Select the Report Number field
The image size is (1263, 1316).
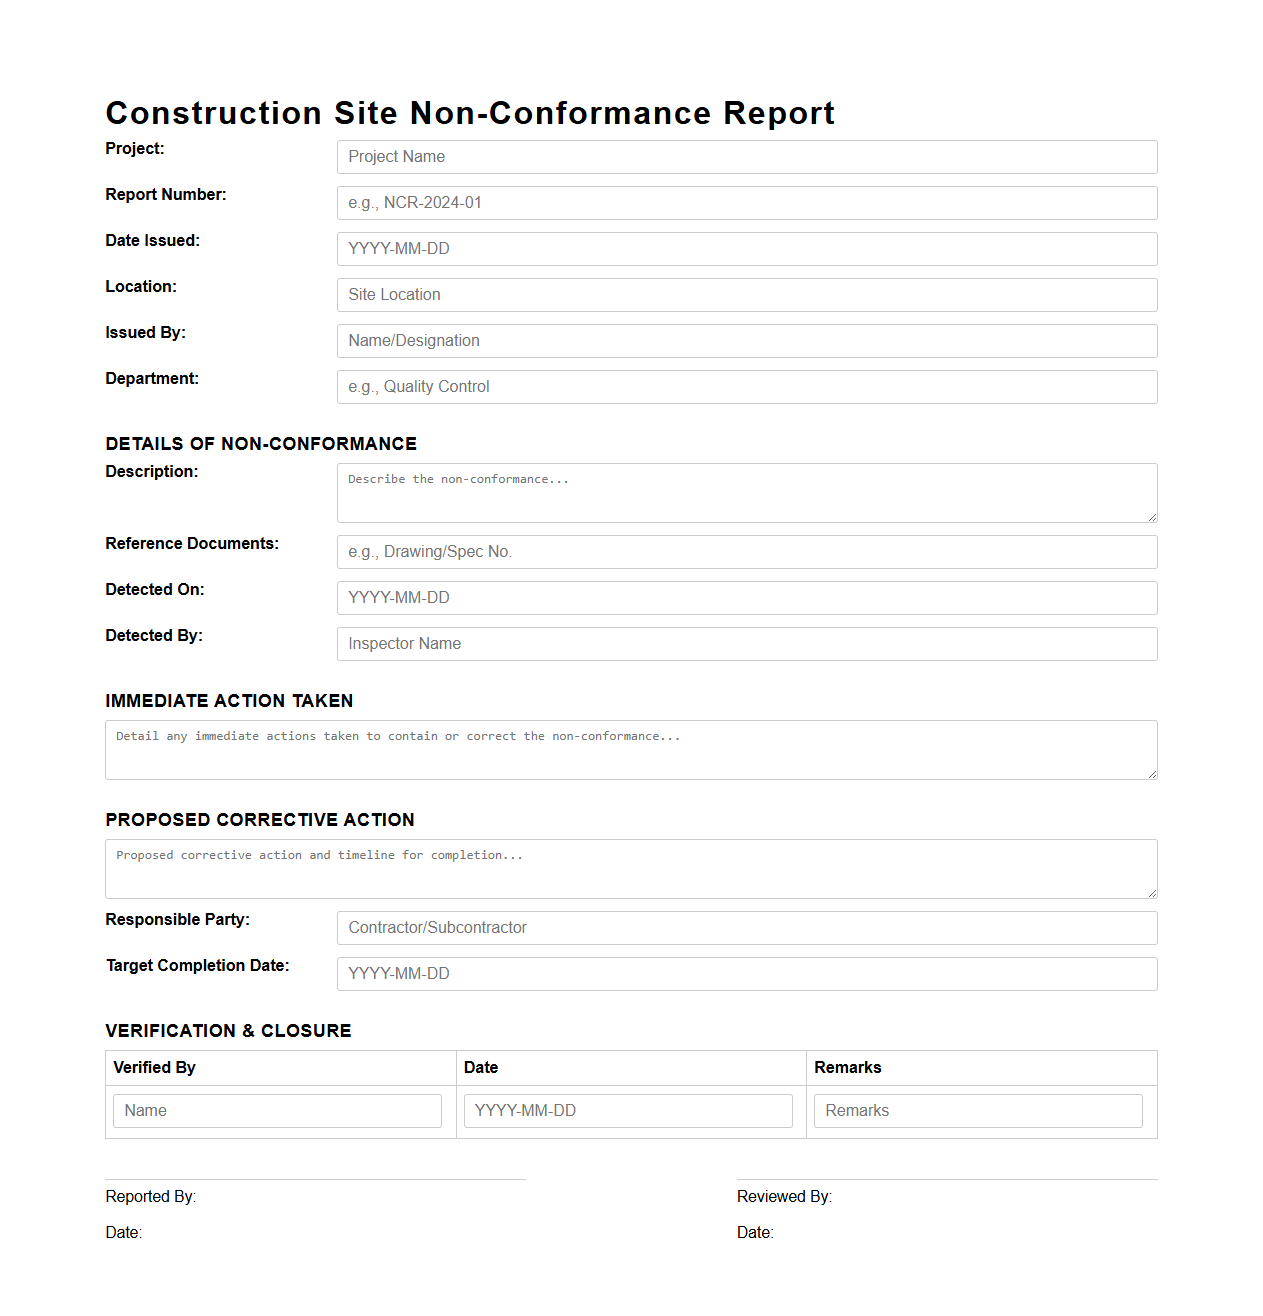(746, 203)
